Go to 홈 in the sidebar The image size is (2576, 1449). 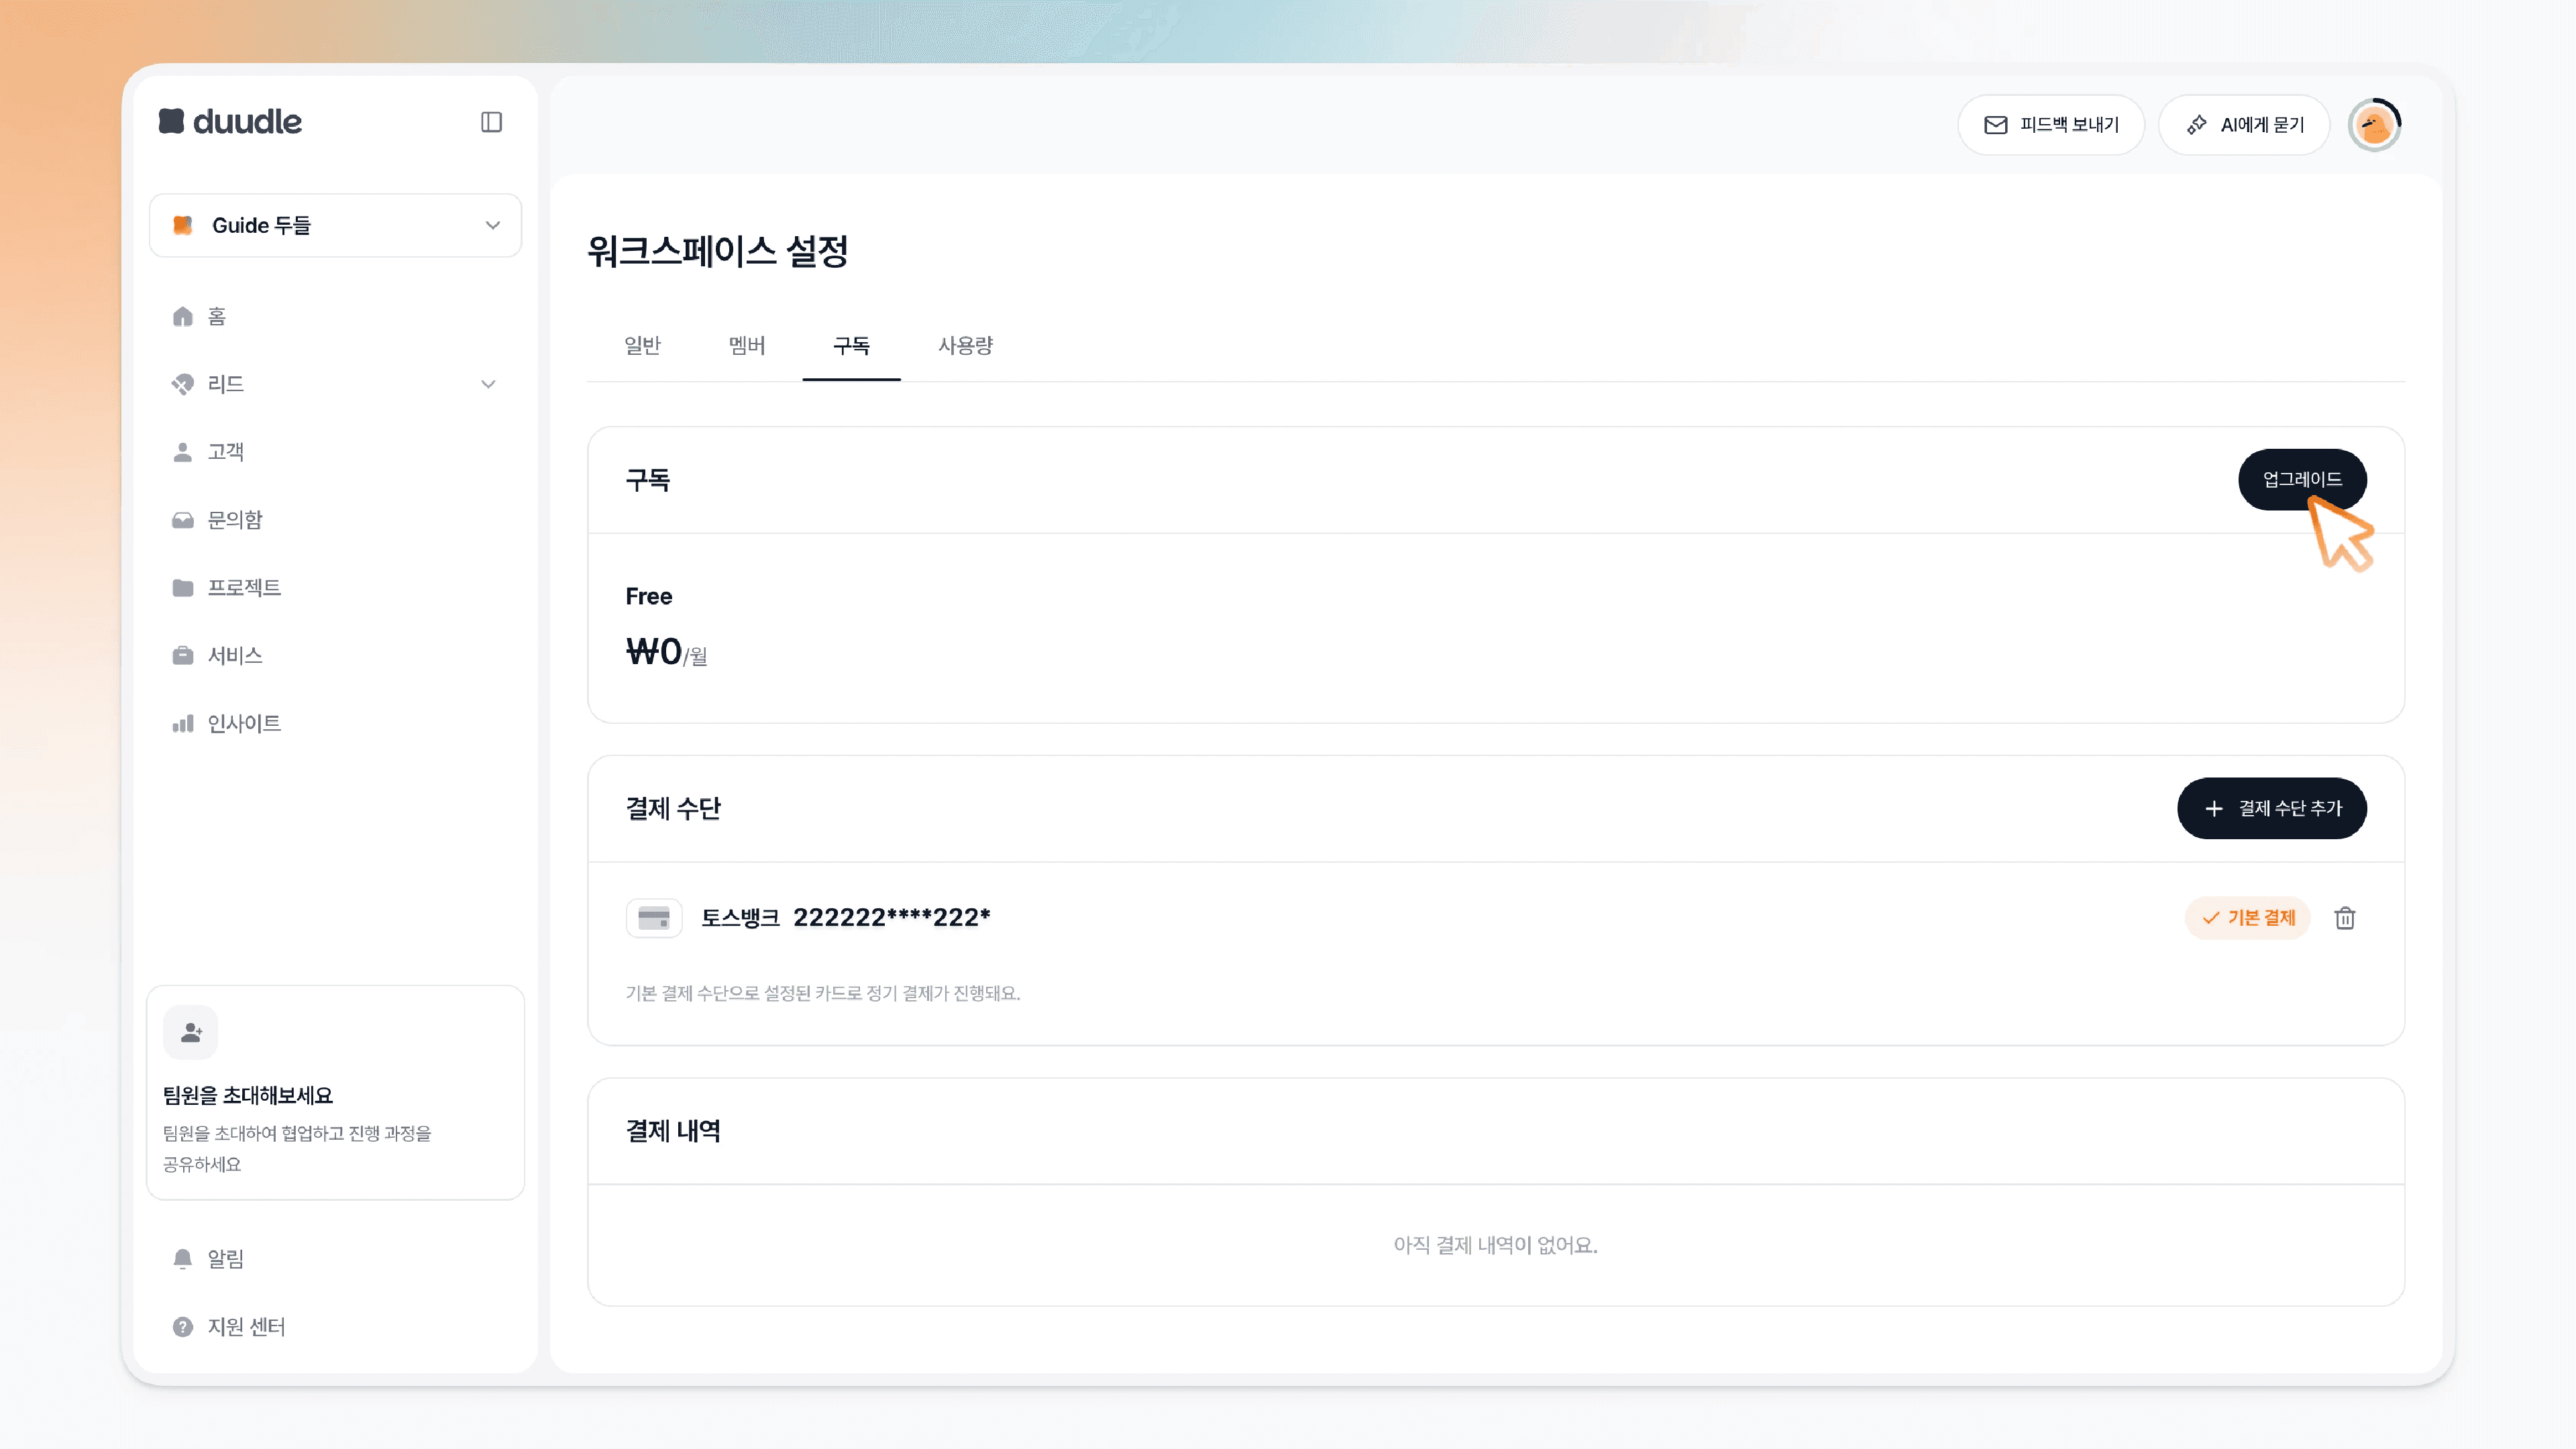tap(335, 316)
